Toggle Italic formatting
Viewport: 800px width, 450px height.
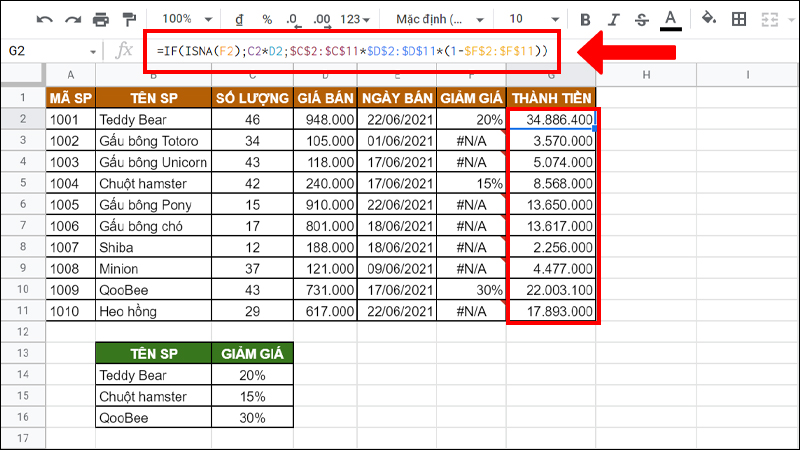coord(613,19)
